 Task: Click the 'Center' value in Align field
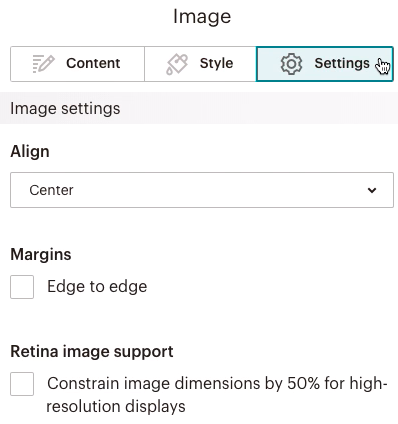pyautogui.click(x=51, y=190)
